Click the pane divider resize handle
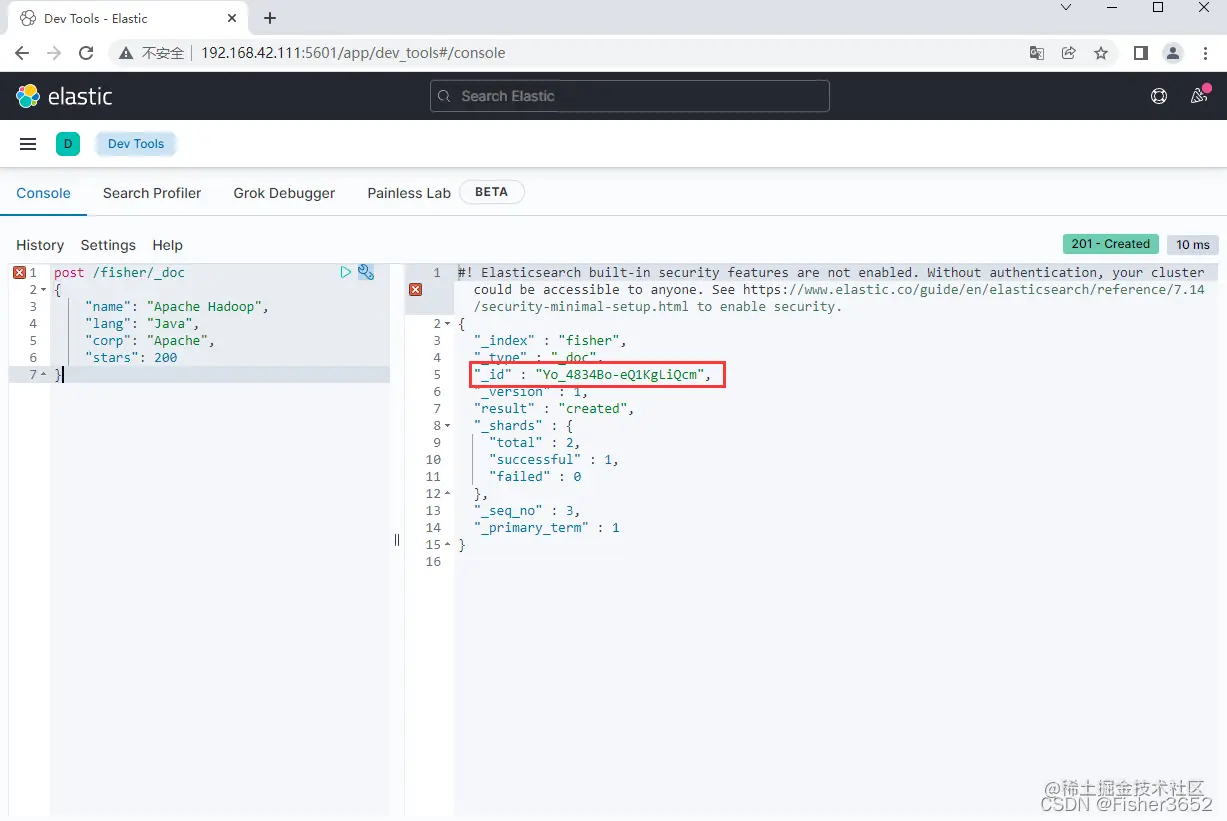Screen dimensions: 1227x821 point(397,540)
